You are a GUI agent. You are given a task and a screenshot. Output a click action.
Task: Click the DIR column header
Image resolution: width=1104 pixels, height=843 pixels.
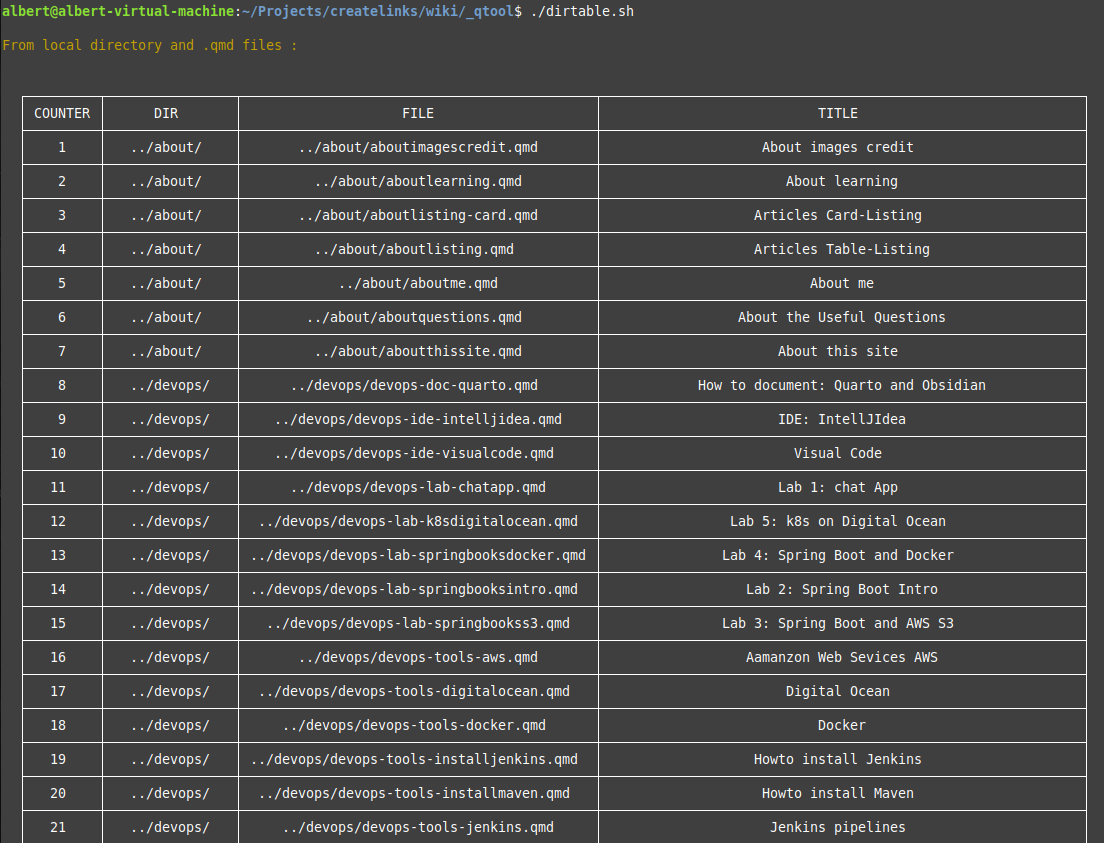(x=166, y=113)
